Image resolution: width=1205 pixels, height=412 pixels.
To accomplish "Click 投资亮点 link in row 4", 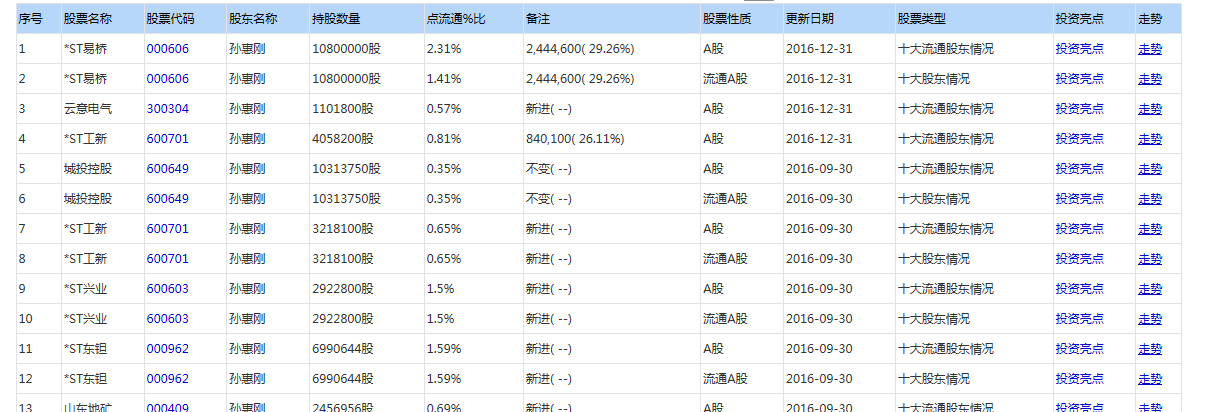I will [x=1079, y=138].
